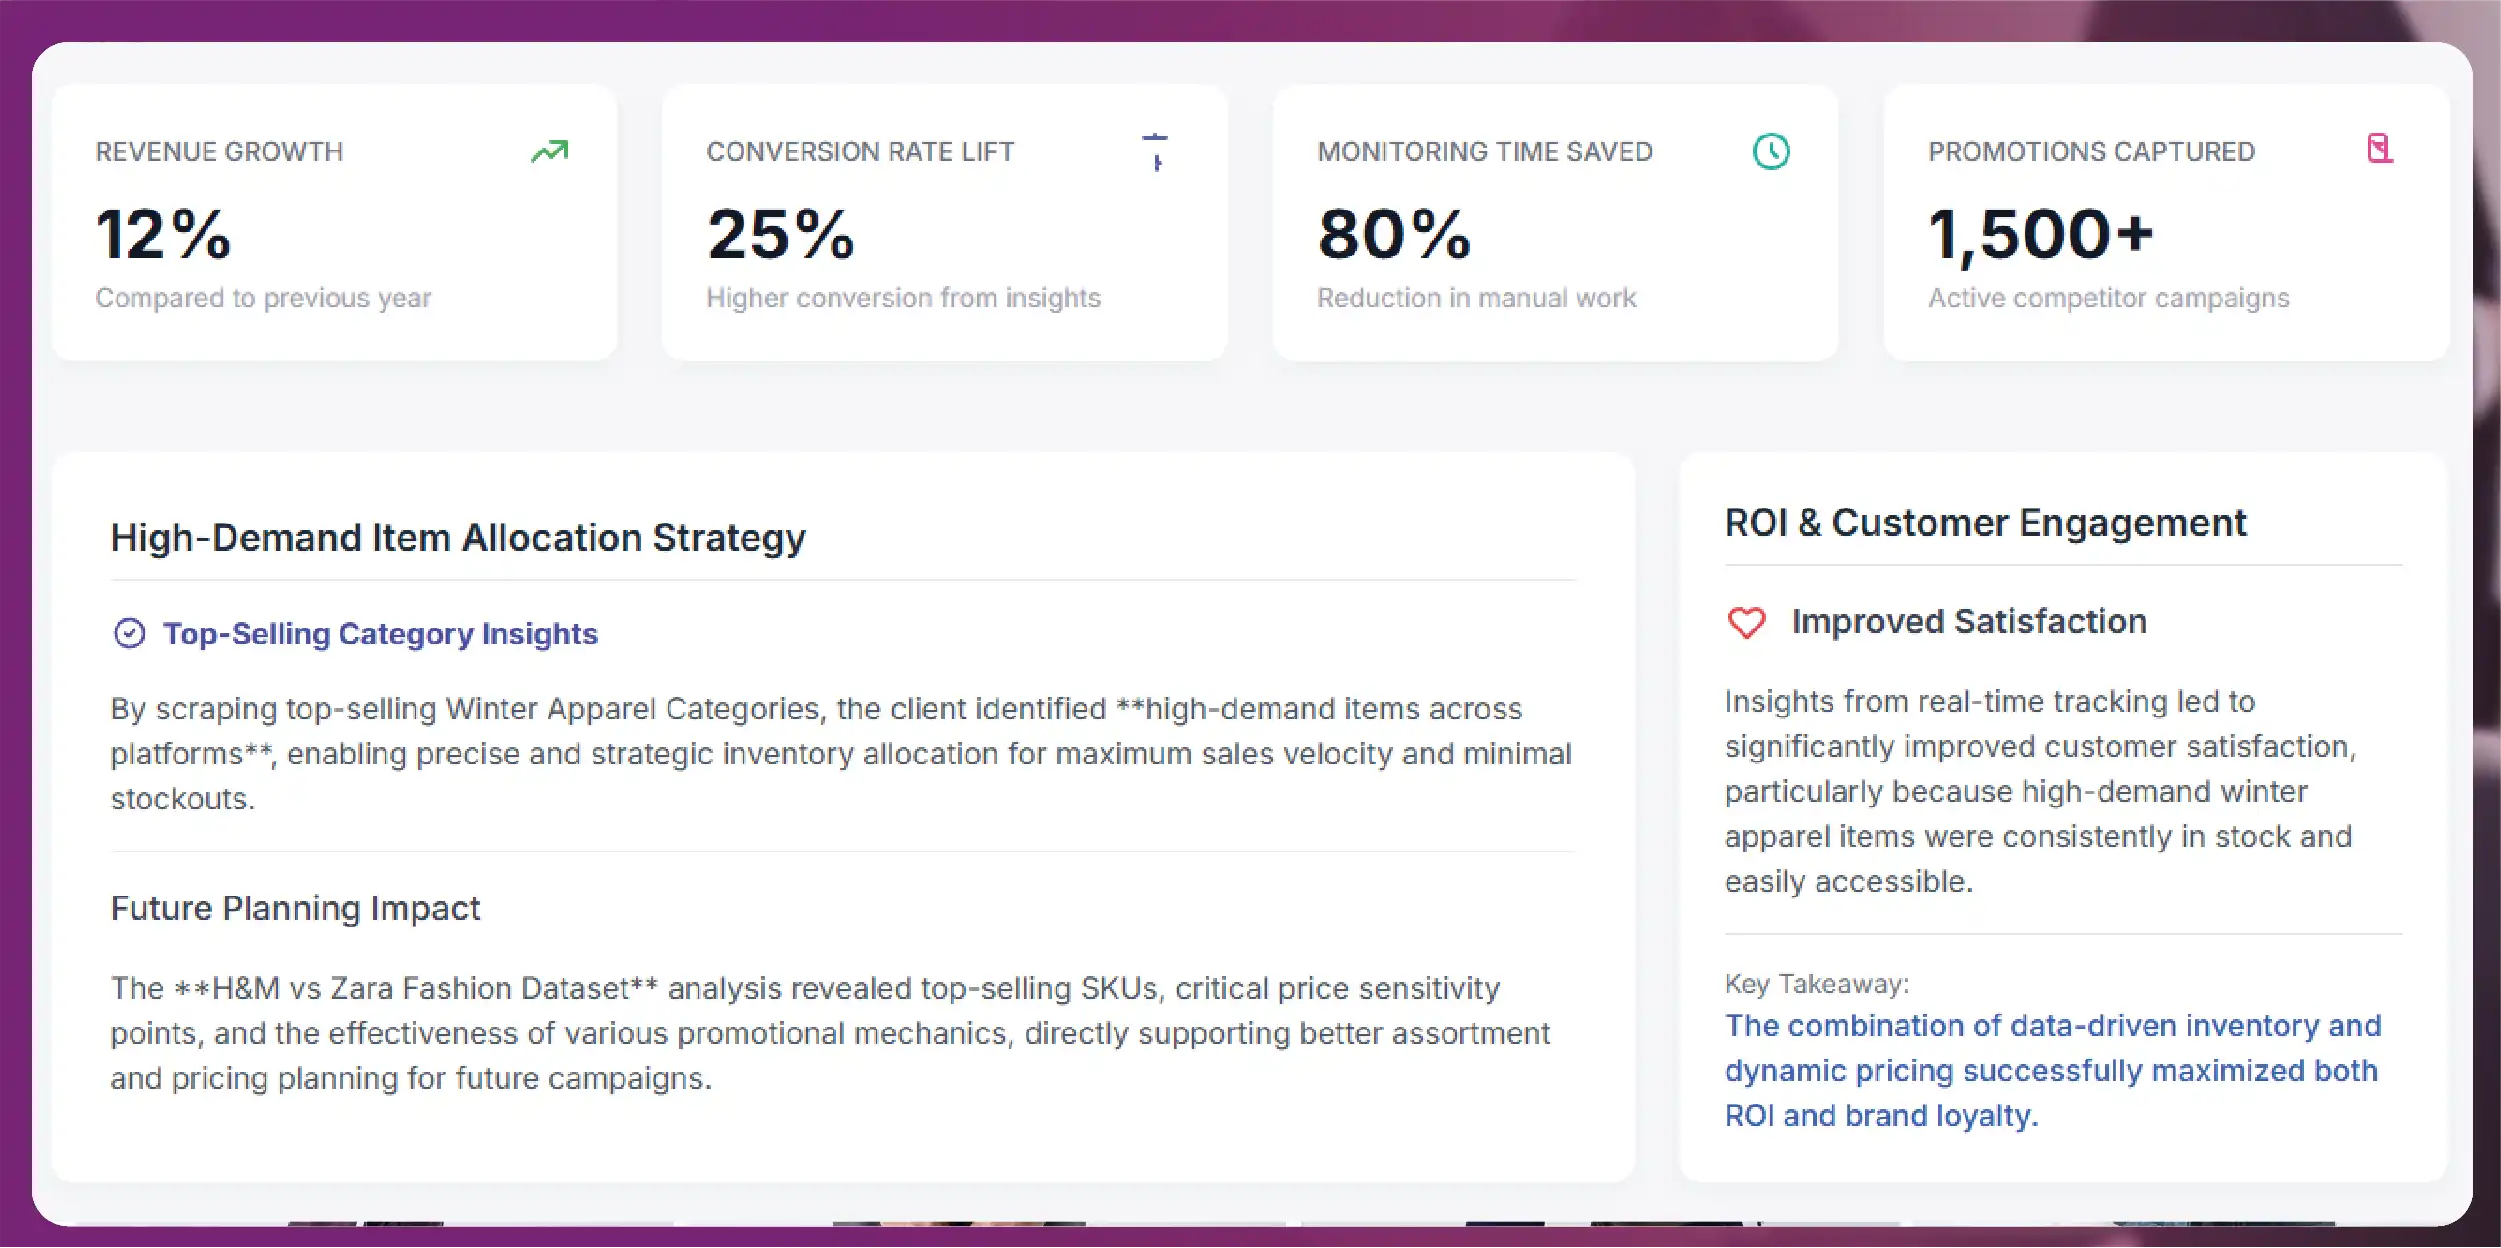Viewport: 2501px width, 1248px height.
Task: Click the red heart icon beside Improved Satisfaction
Action: click(x=1747, y=622)
